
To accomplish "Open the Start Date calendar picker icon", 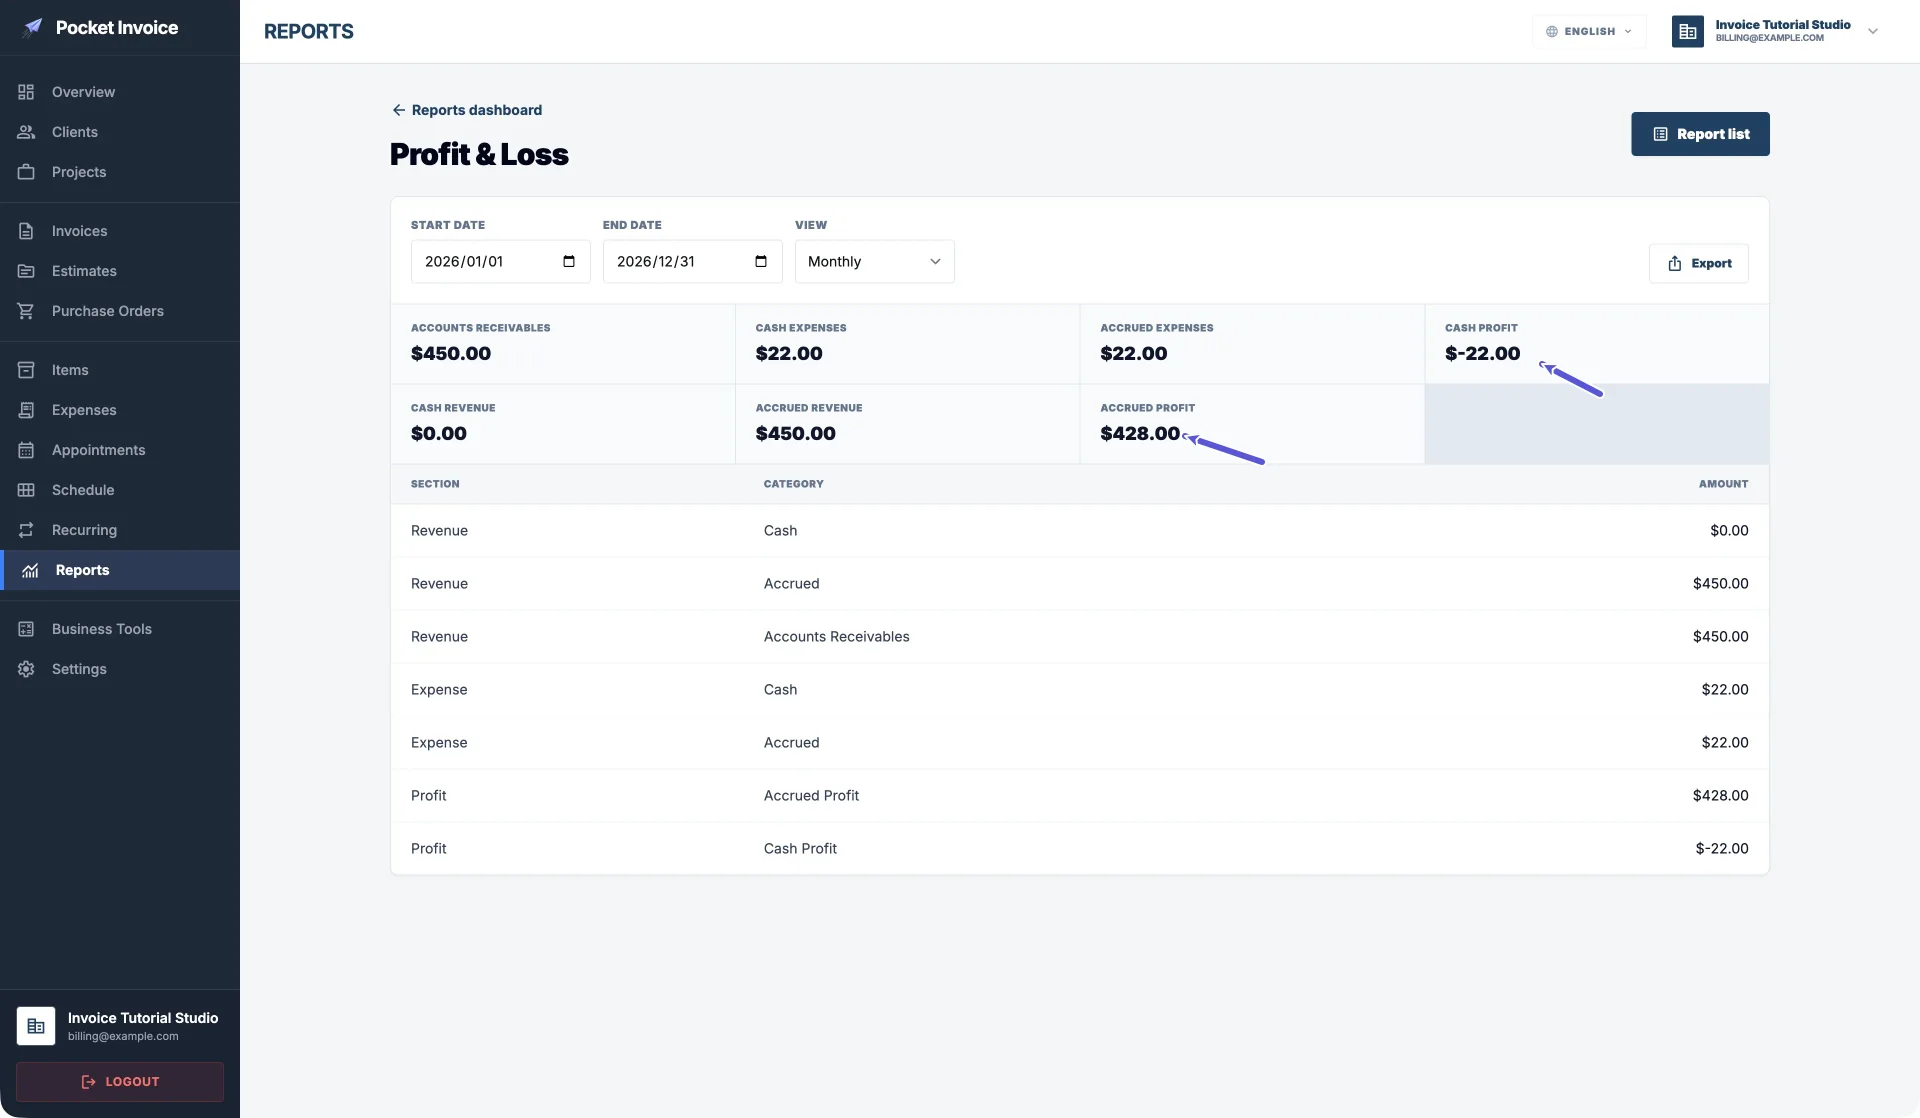I will tap(569, 262).
